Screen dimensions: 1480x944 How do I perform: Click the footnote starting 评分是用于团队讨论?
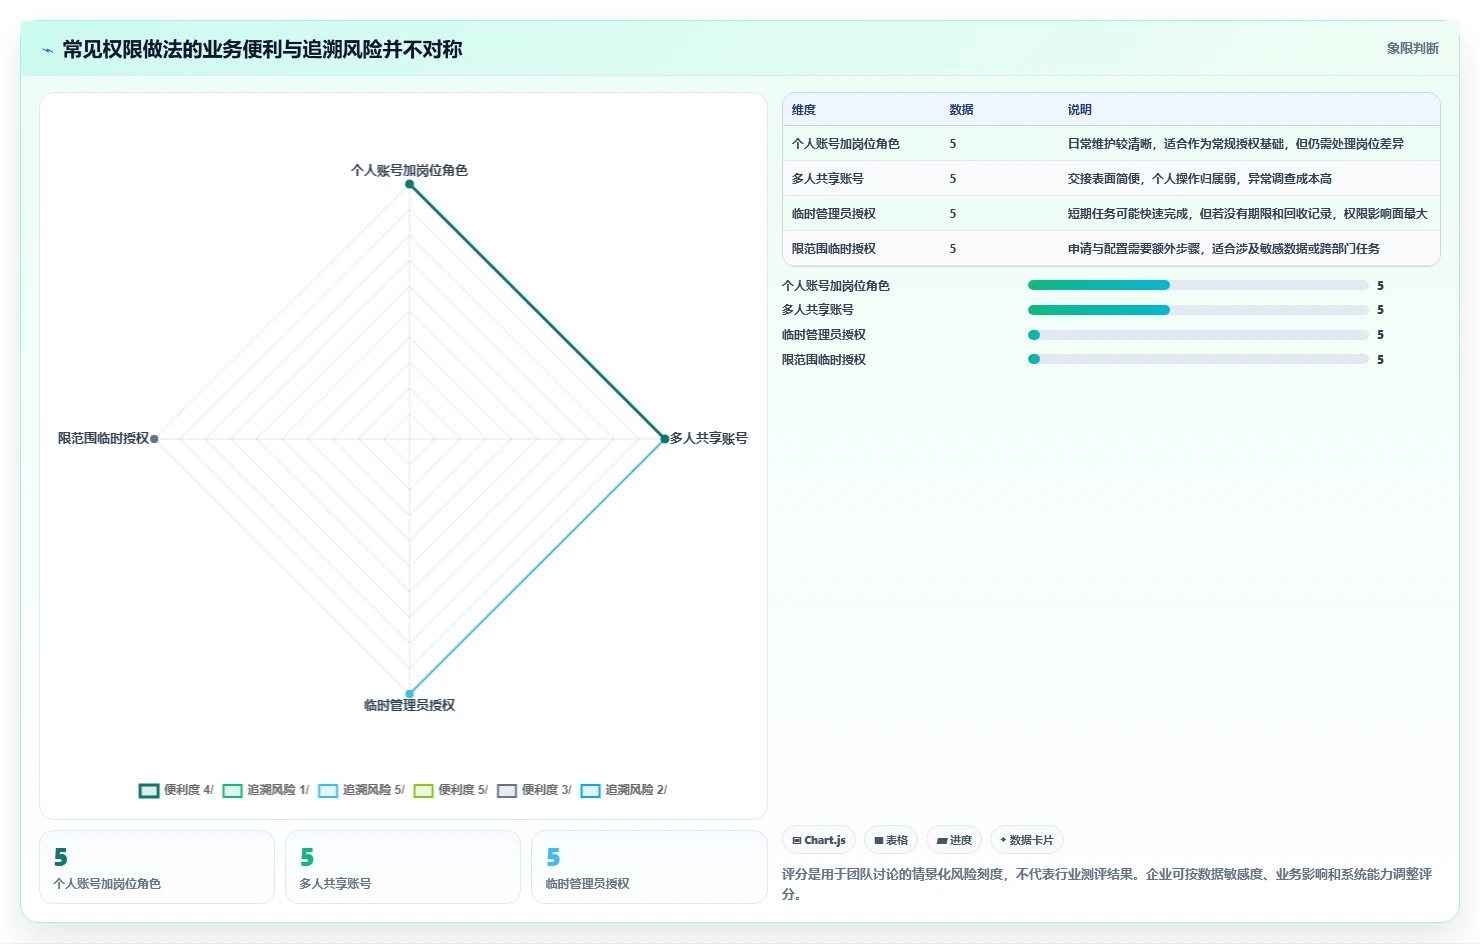click(x=1107, y=884)
